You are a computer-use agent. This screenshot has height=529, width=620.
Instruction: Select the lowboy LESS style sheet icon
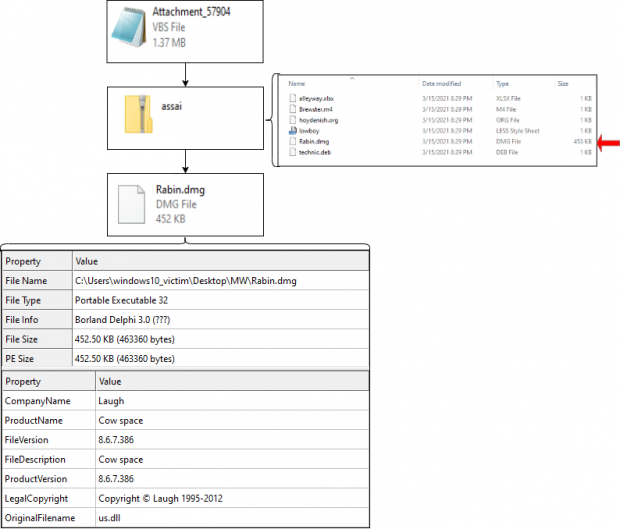point(292,130)
